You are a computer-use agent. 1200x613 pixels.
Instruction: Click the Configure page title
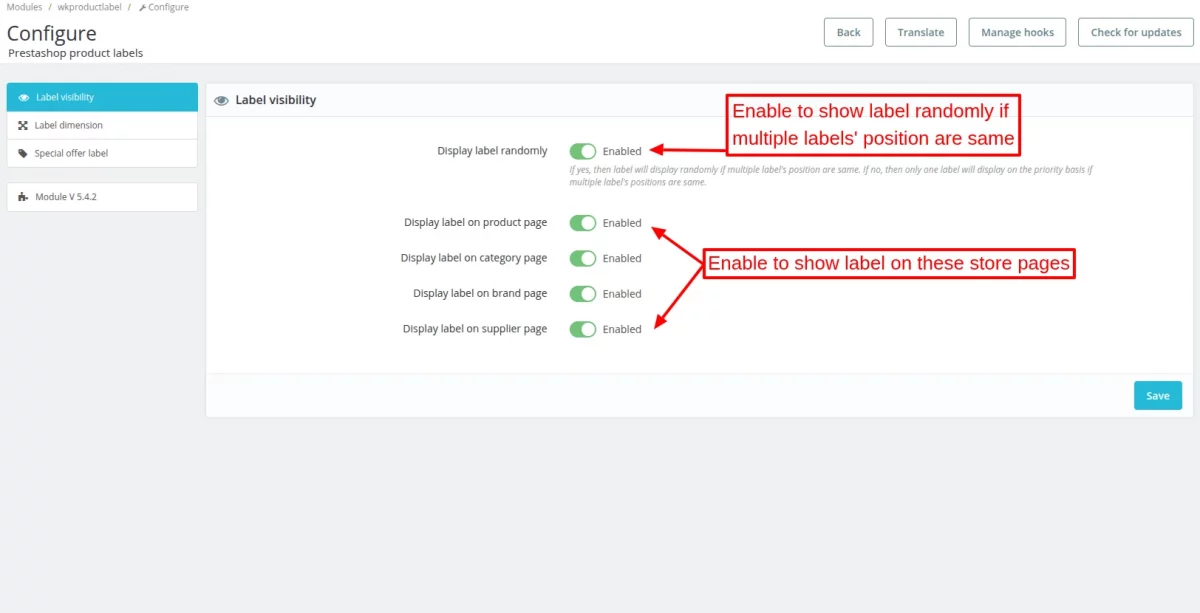(52, 34)
